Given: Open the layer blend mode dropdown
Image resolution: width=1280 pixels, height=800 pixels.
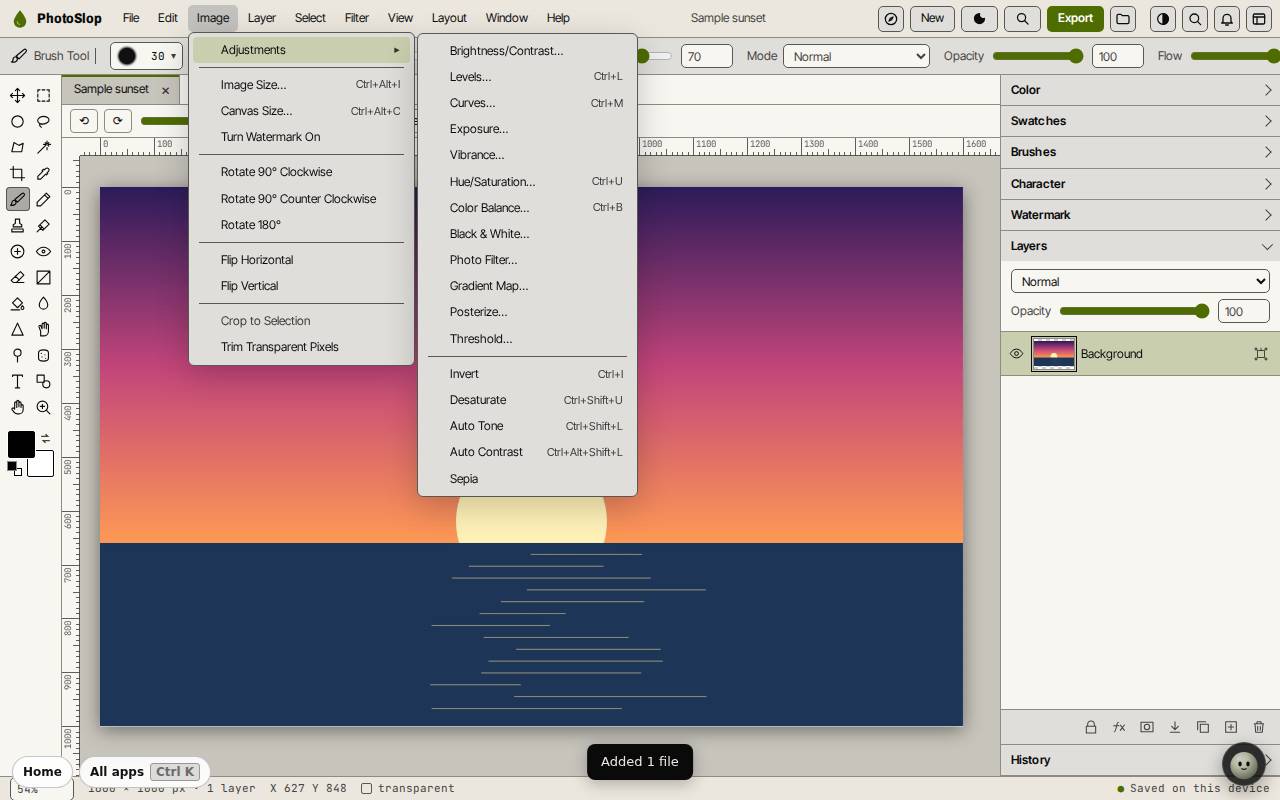Looking at the screenshot, I should point(1140,282).
